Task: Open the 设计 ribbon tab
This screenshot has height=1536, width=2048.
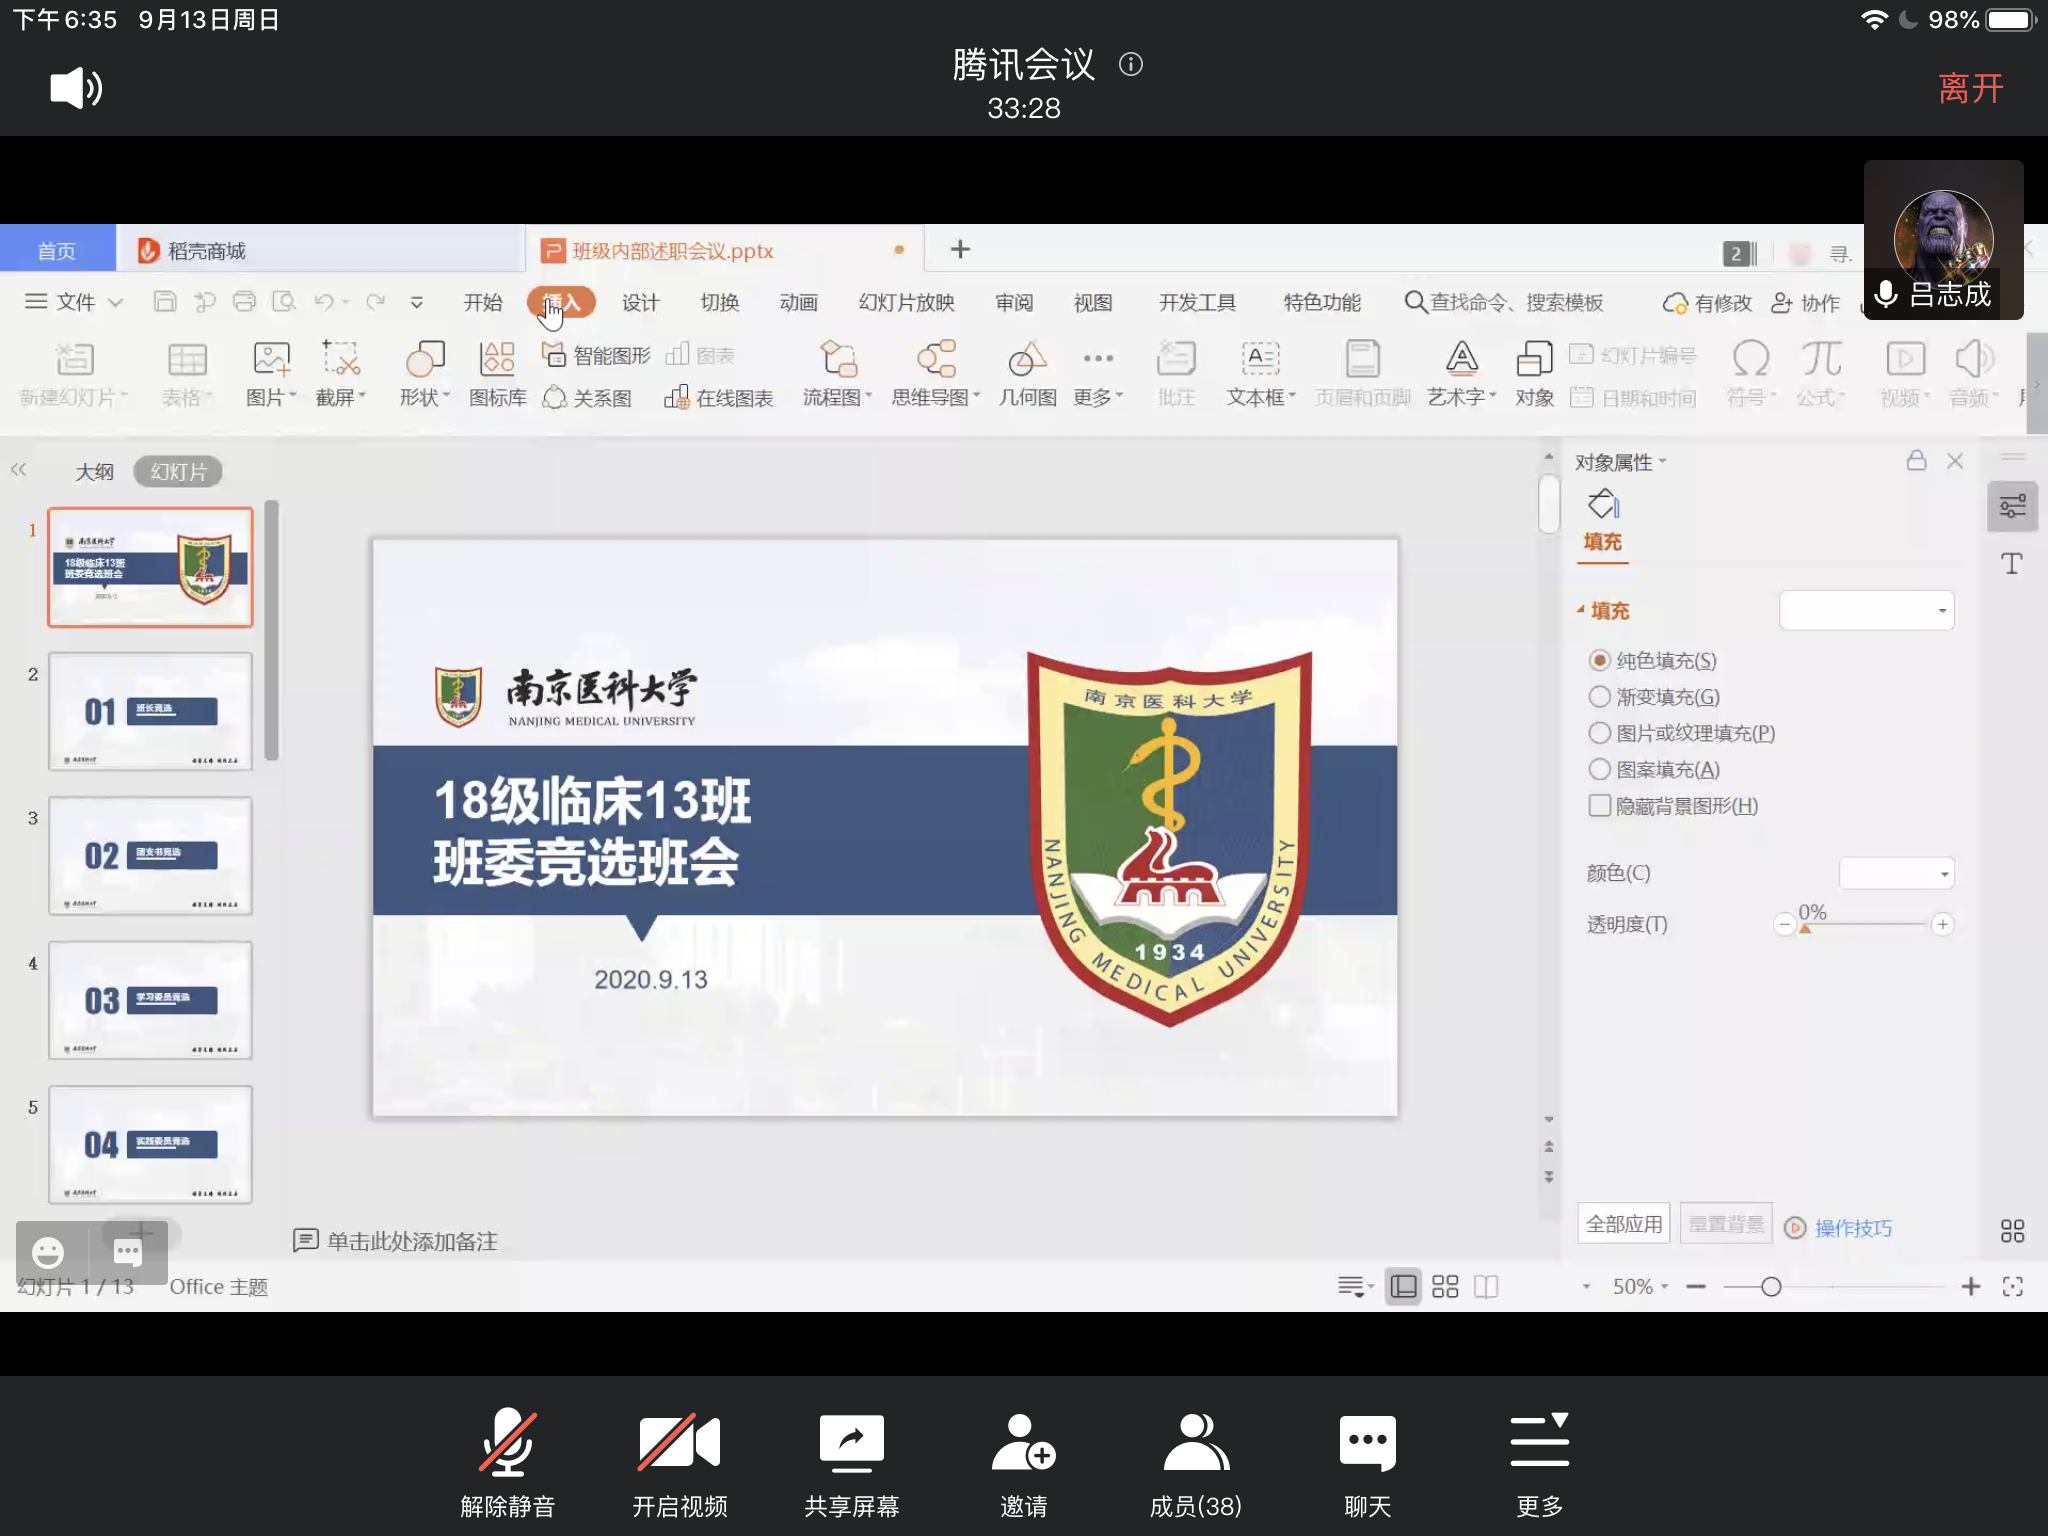Action: click(x=640, y=302)
